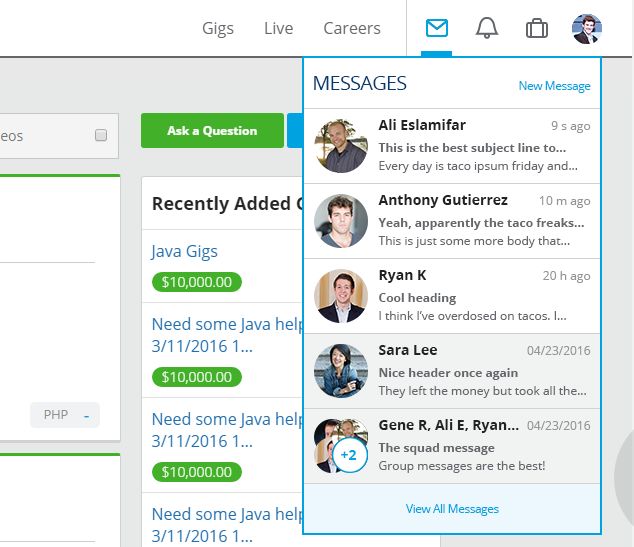Toggle the checkbox next to 'eos' filter
Screen dimensions: 634x547
point(101,135)
